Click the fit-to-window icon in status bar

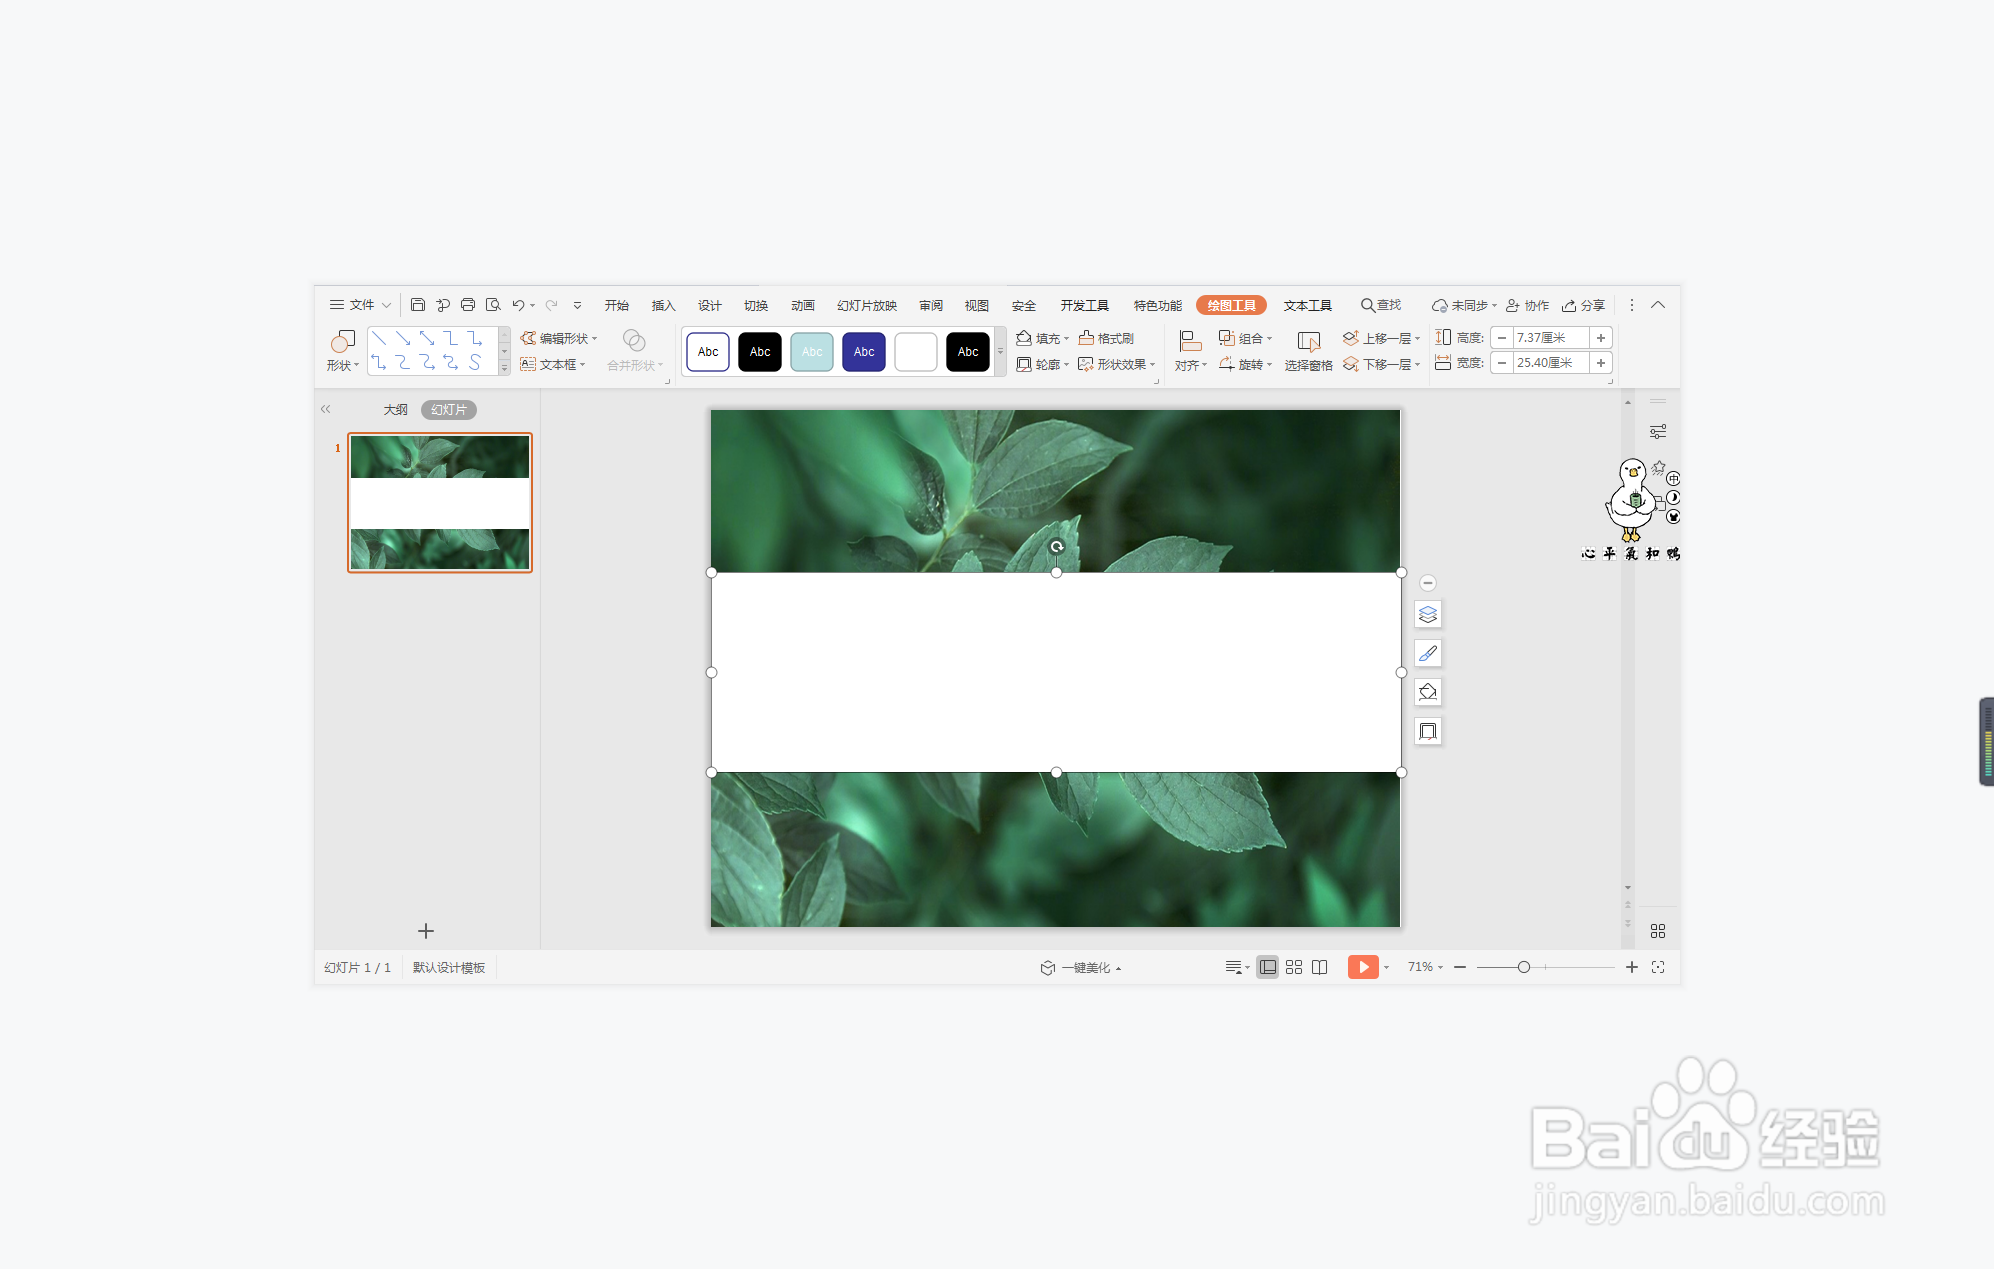[1658, 967]
